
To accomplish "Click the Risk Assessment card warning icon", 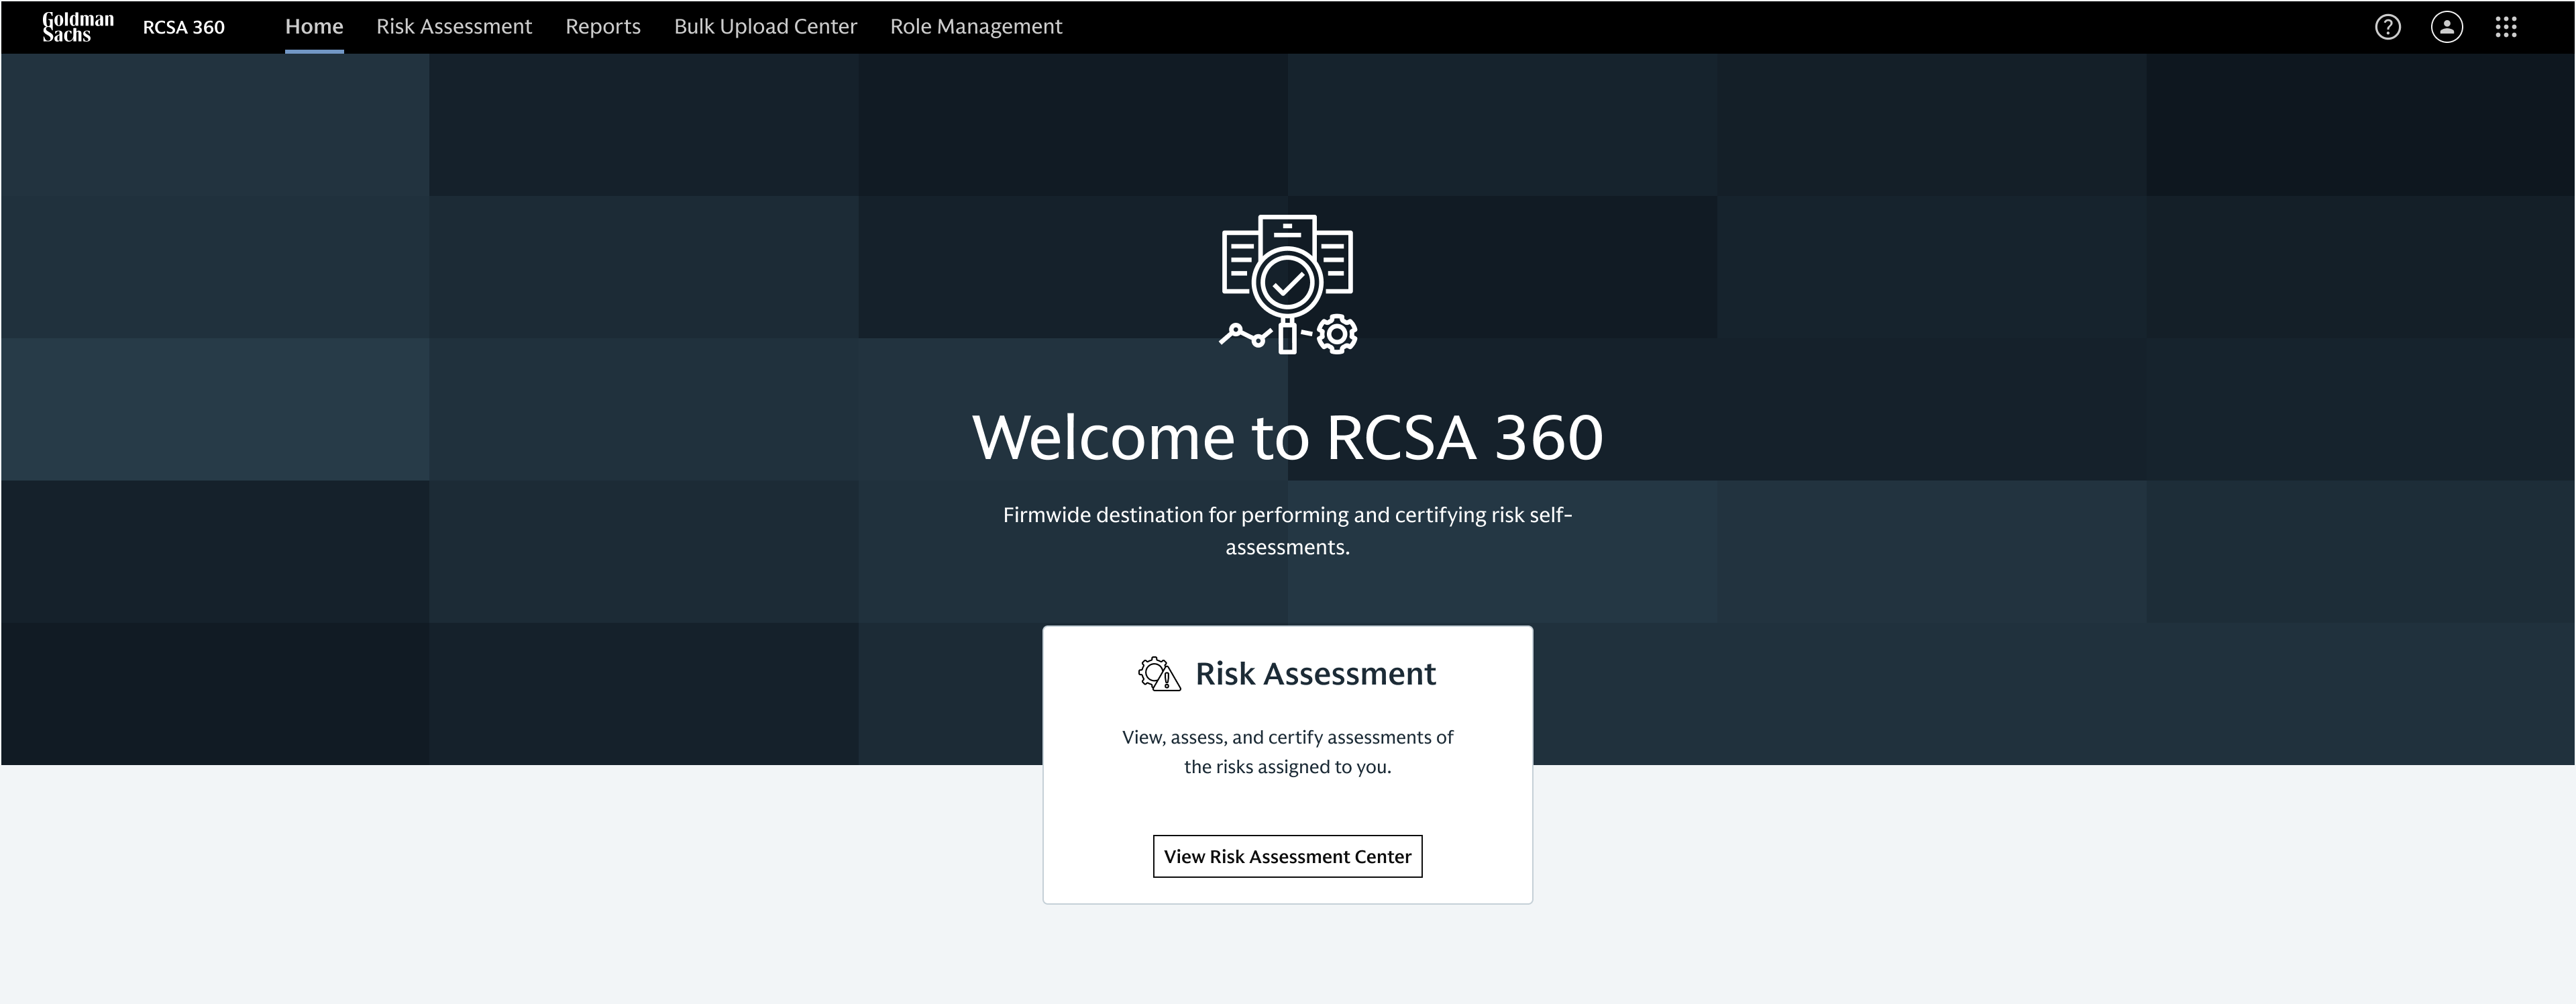I will [1160, 674].
